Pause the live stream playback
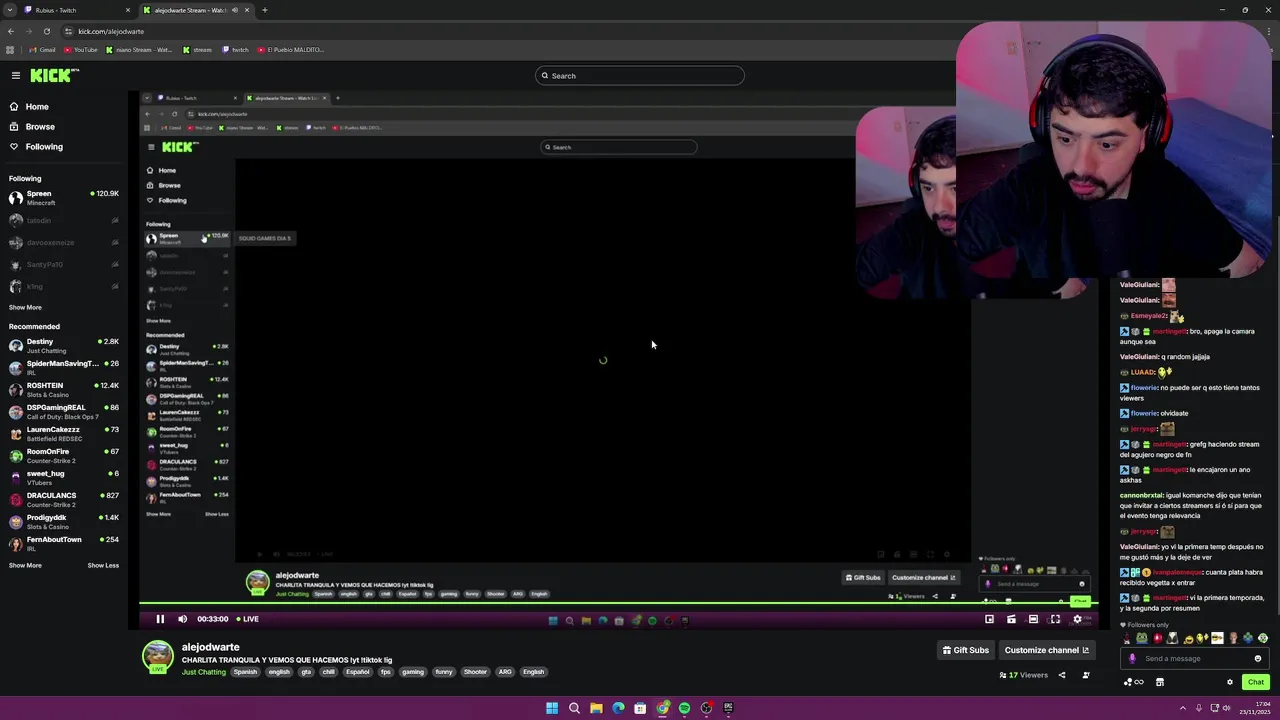 pos(160,619)
